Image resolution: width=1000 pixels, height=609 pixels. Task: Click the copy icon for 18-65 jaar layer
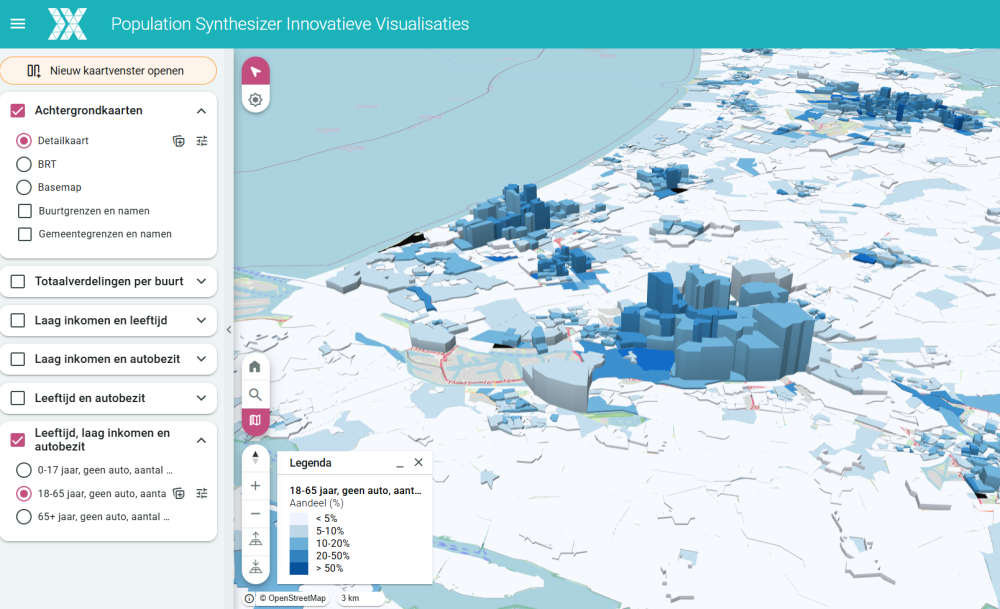[x=179, y=494]
